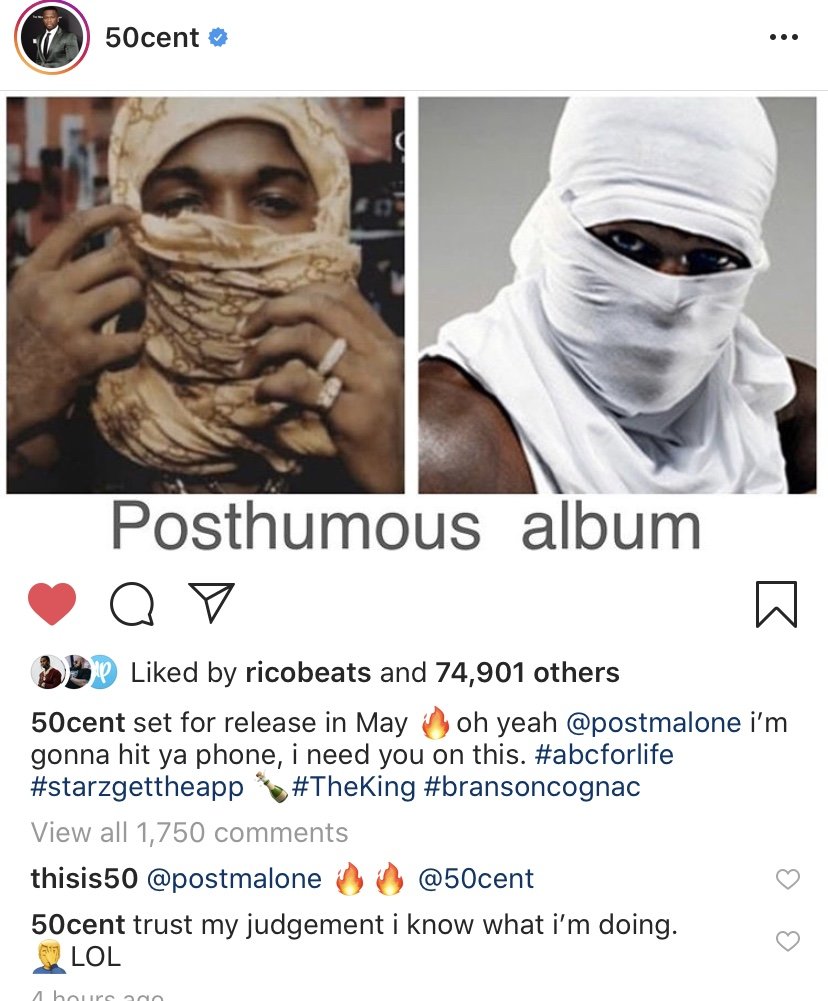Toggle the bookmark save icon
The image size is (828, 1001).
776,604
